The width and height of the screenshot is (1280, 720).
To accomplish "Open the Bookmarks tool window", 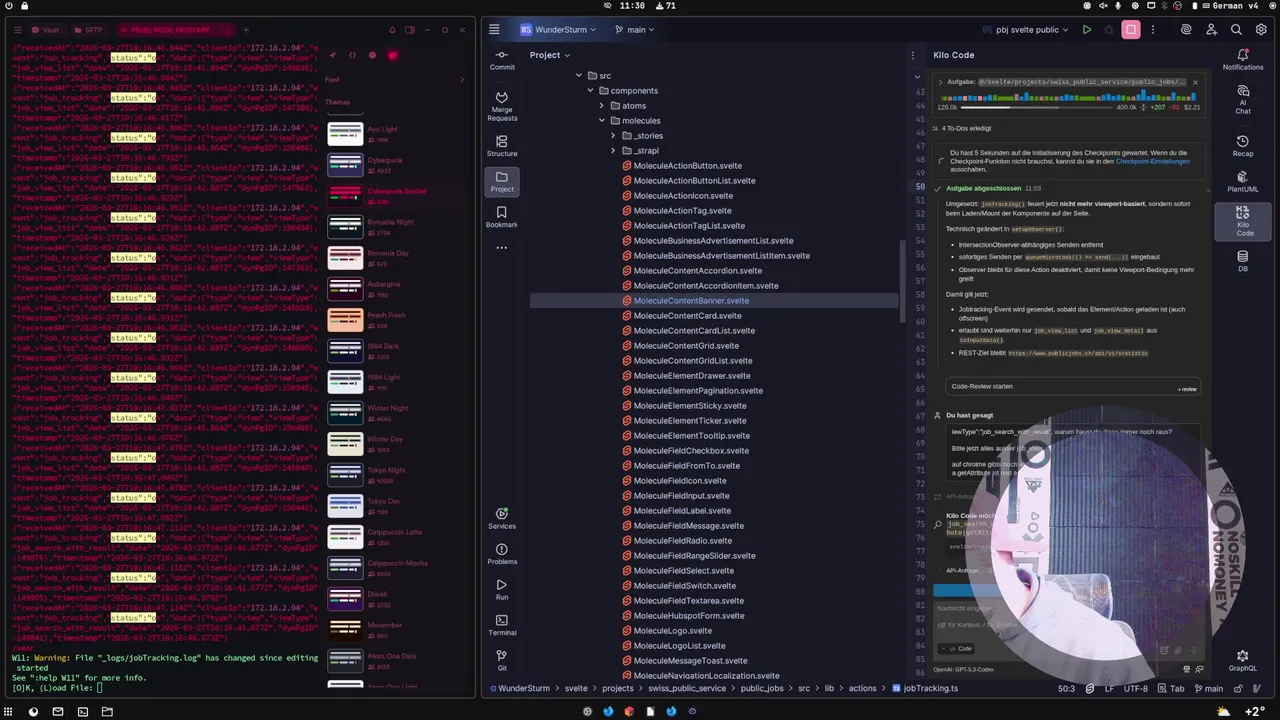I will [x=502, y=217].
